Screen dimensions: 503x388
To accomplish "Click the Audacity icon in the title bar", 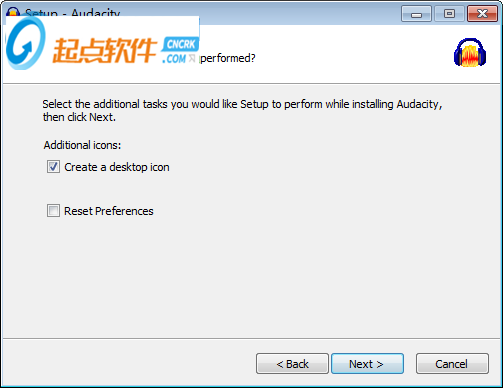I will pyautogui.click(x=13, y=11).
